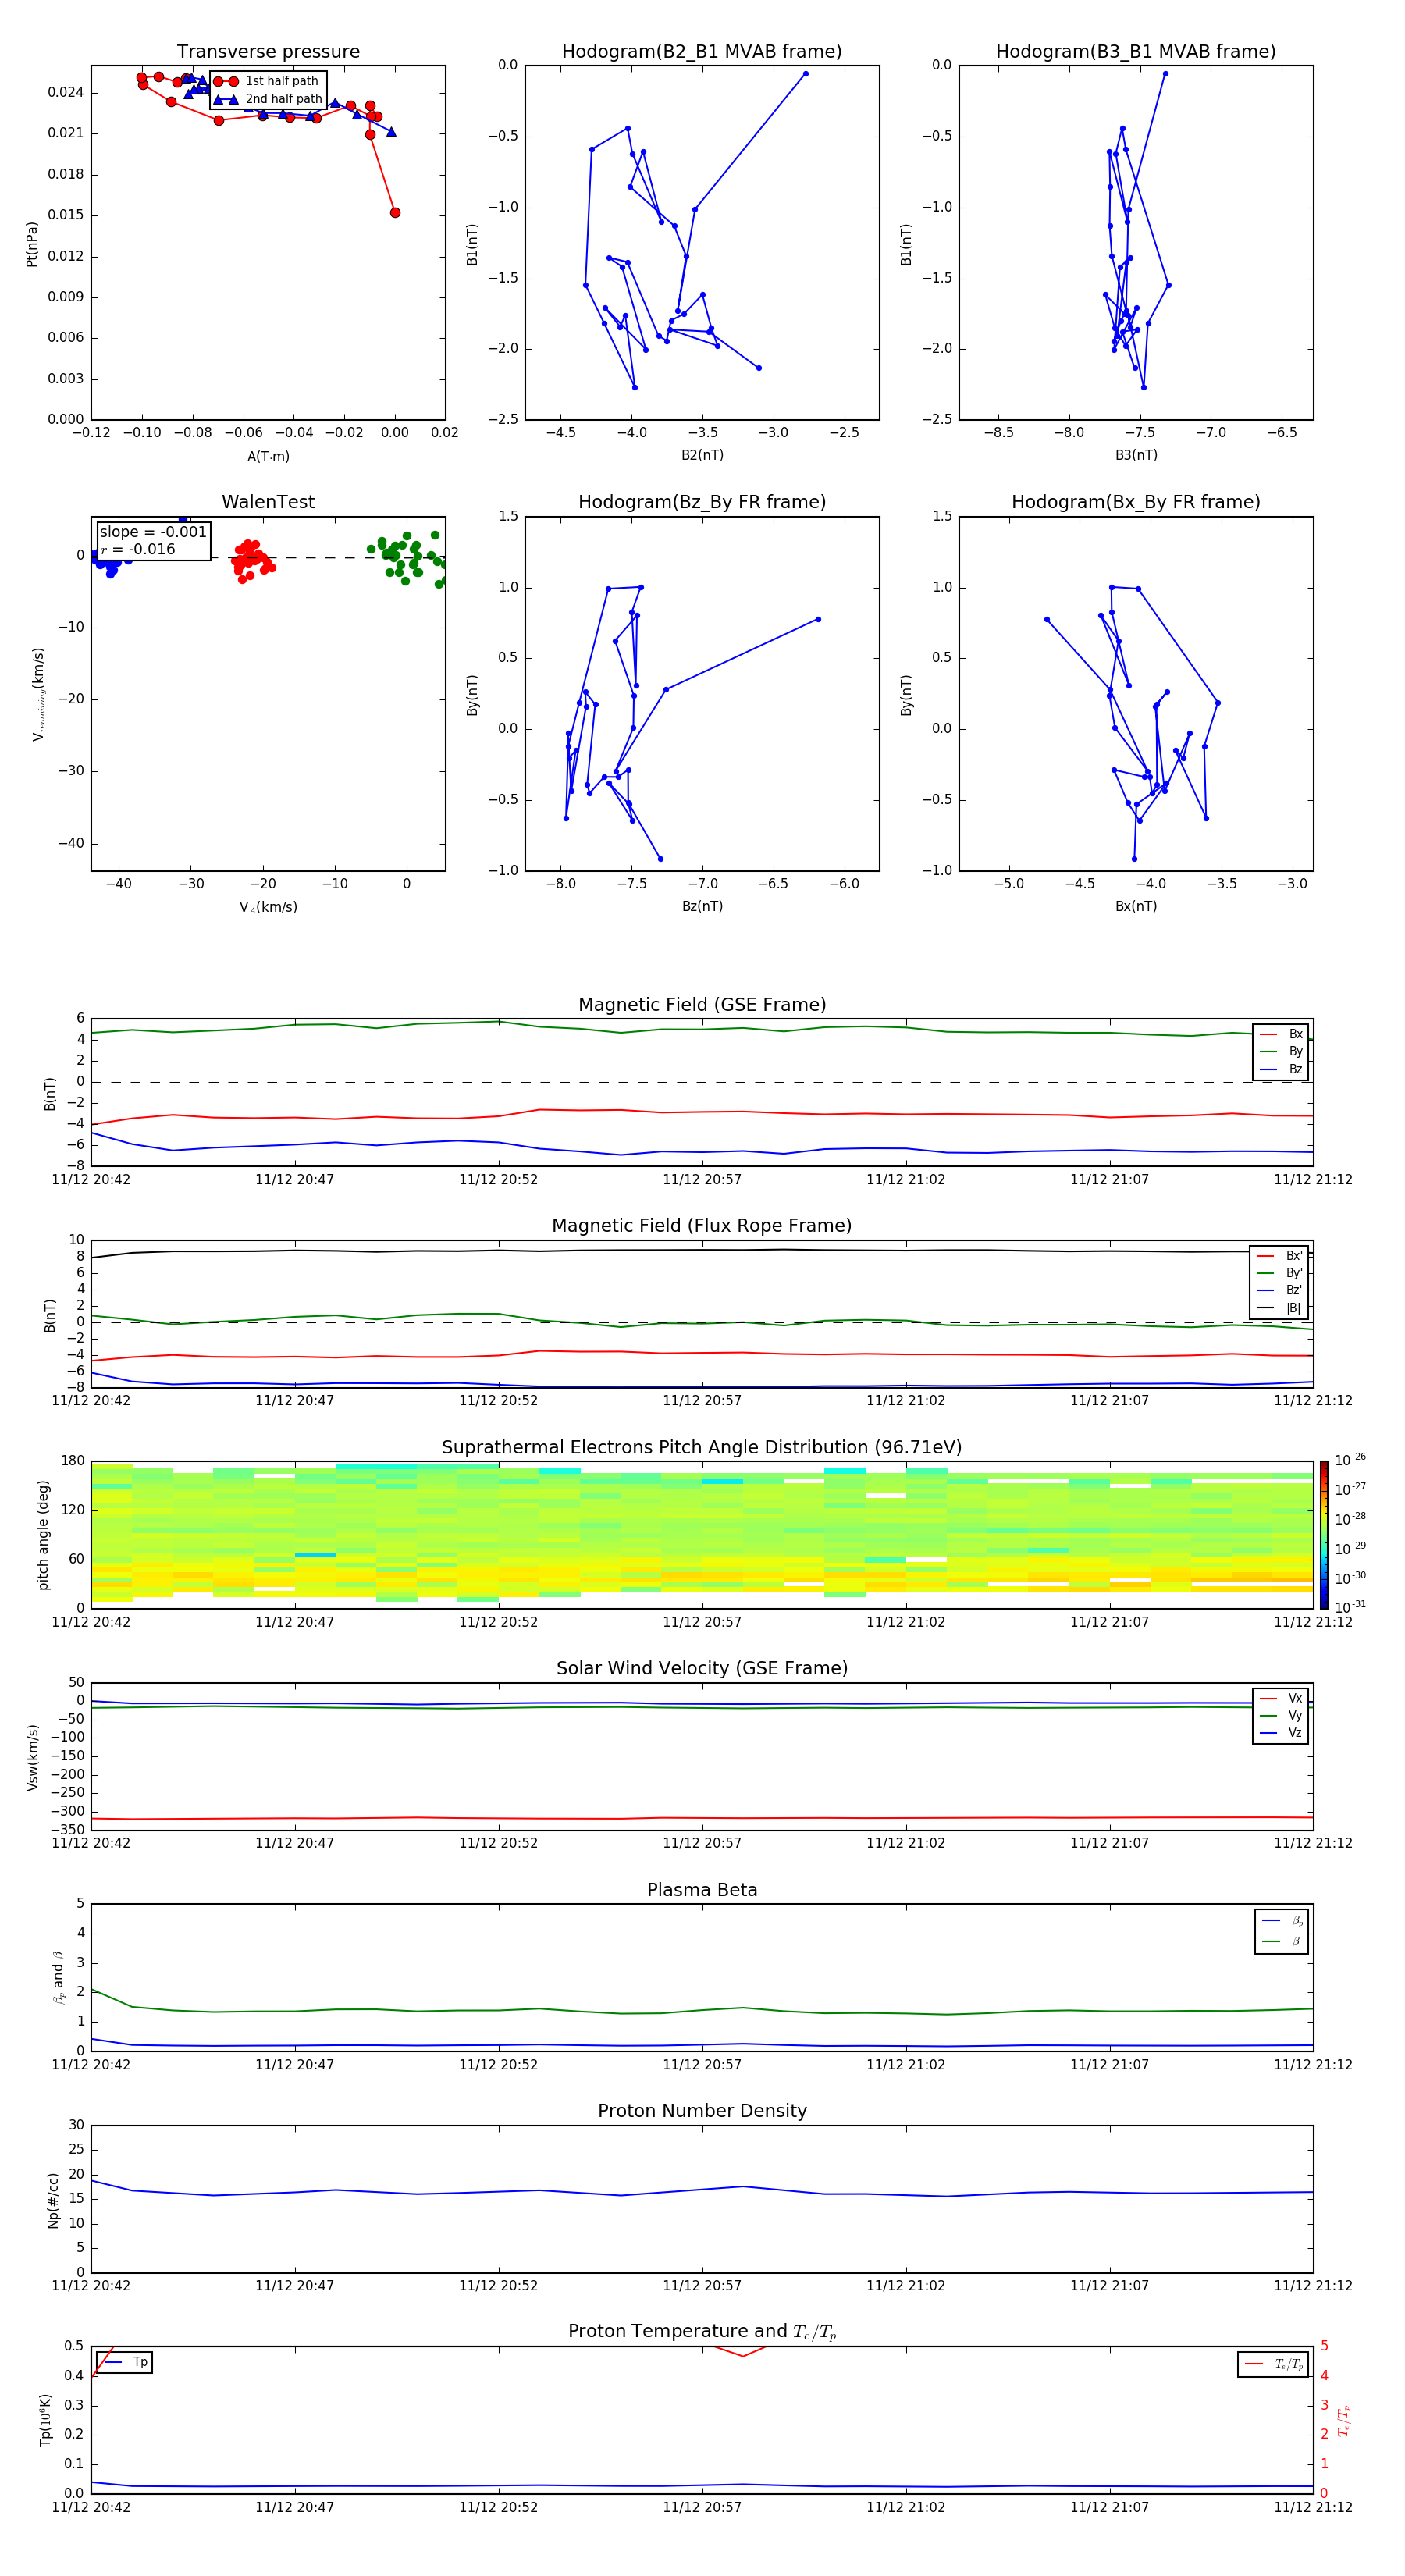Click the 'VA(km/s)' x-axis label of WalenTest
The image size is (1405, 2576).
click(268, 907)
